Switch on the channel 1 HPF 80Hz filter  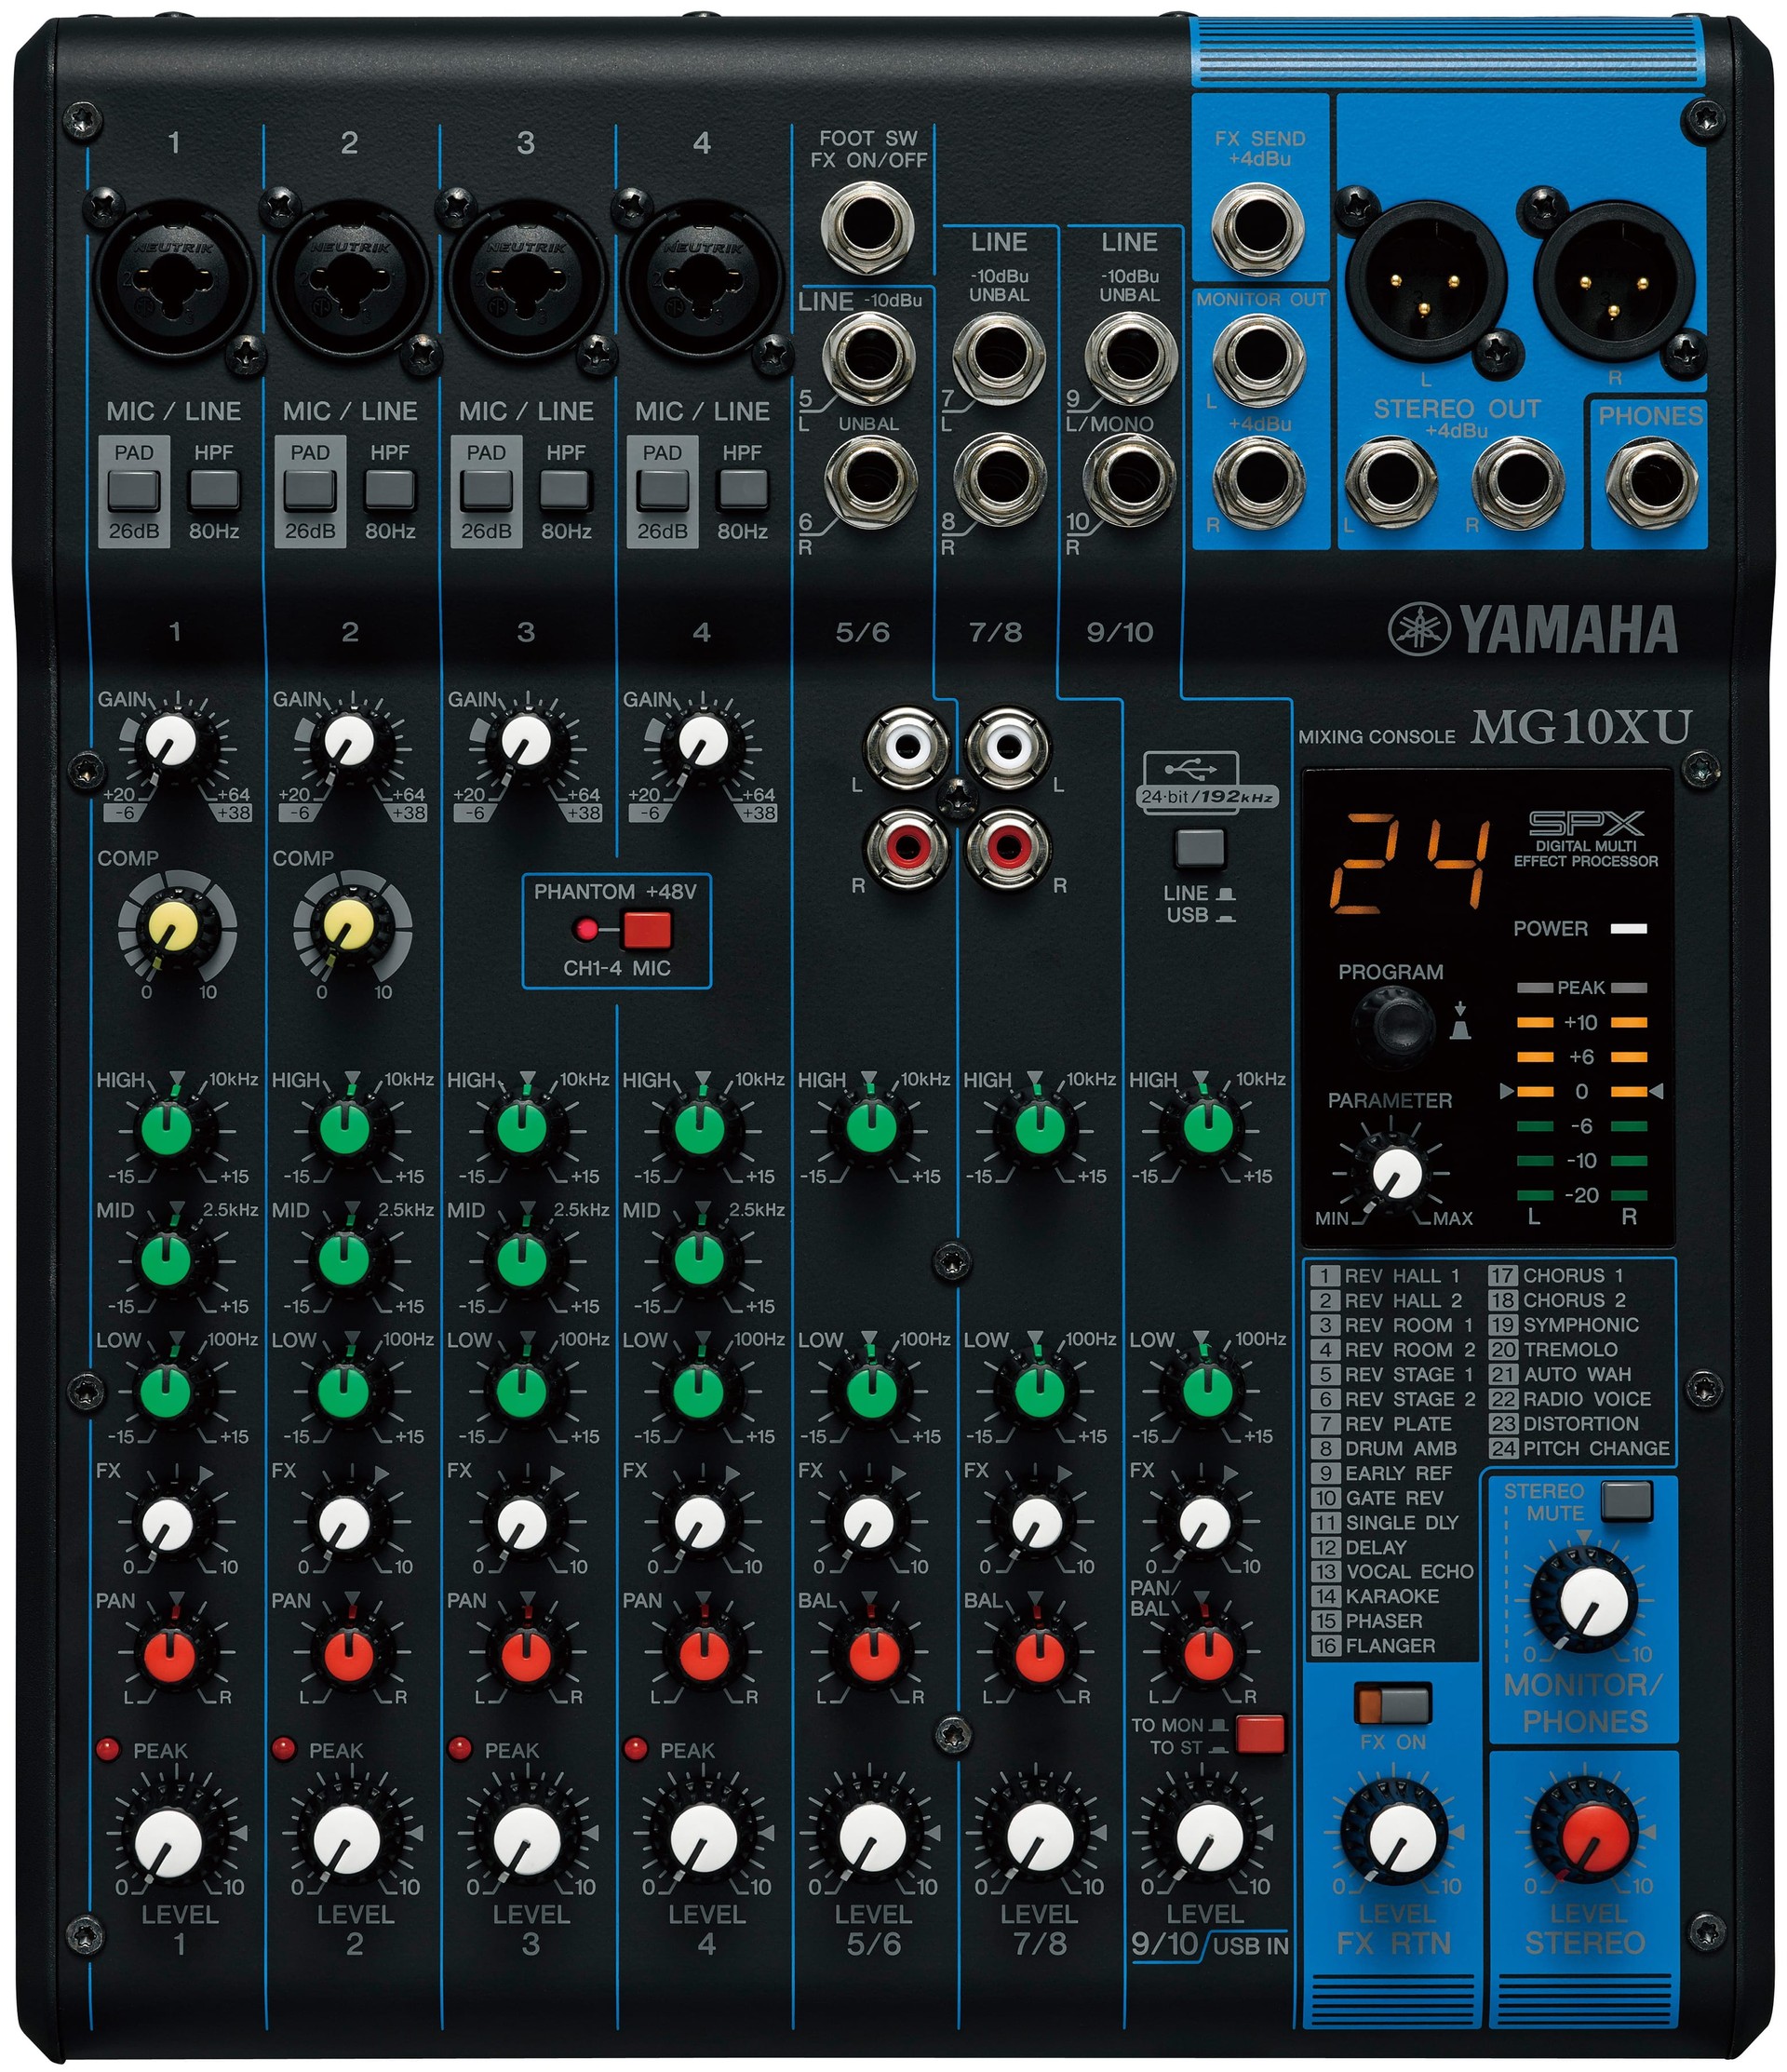click(214, 489)
